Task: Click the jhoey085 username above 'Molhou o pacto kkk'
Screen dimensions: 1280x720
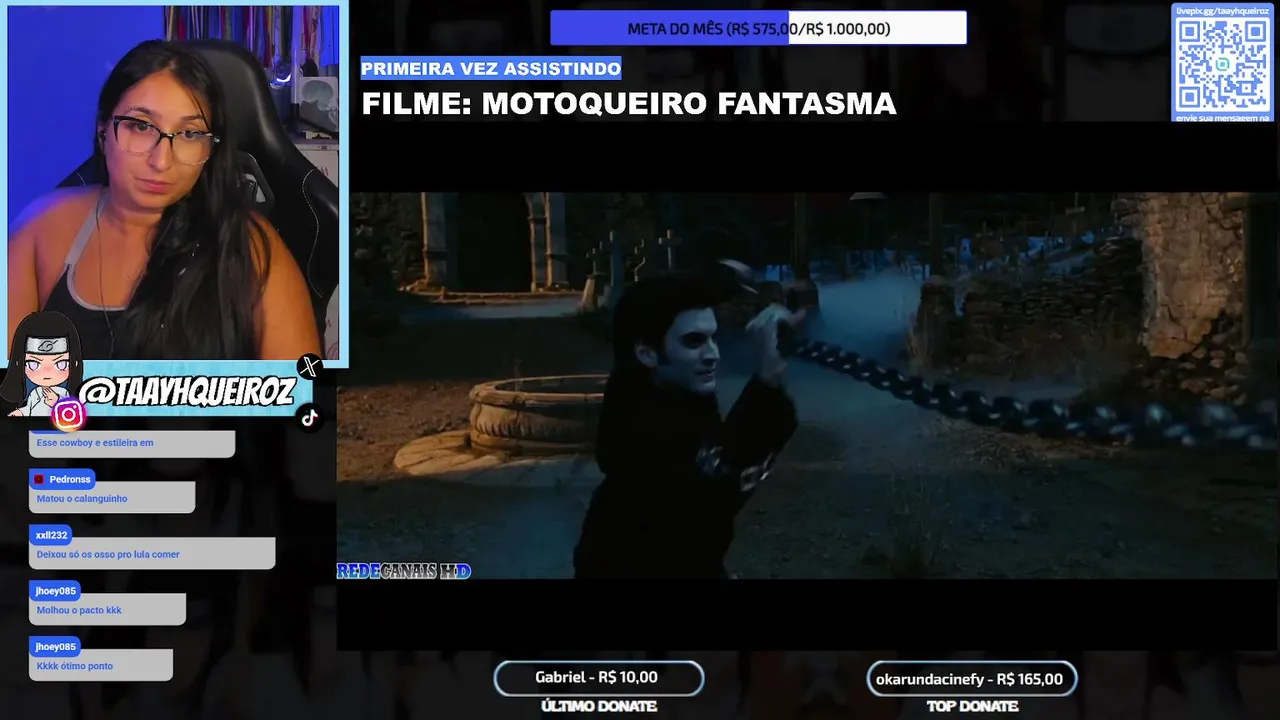Action: coord(55,591)
